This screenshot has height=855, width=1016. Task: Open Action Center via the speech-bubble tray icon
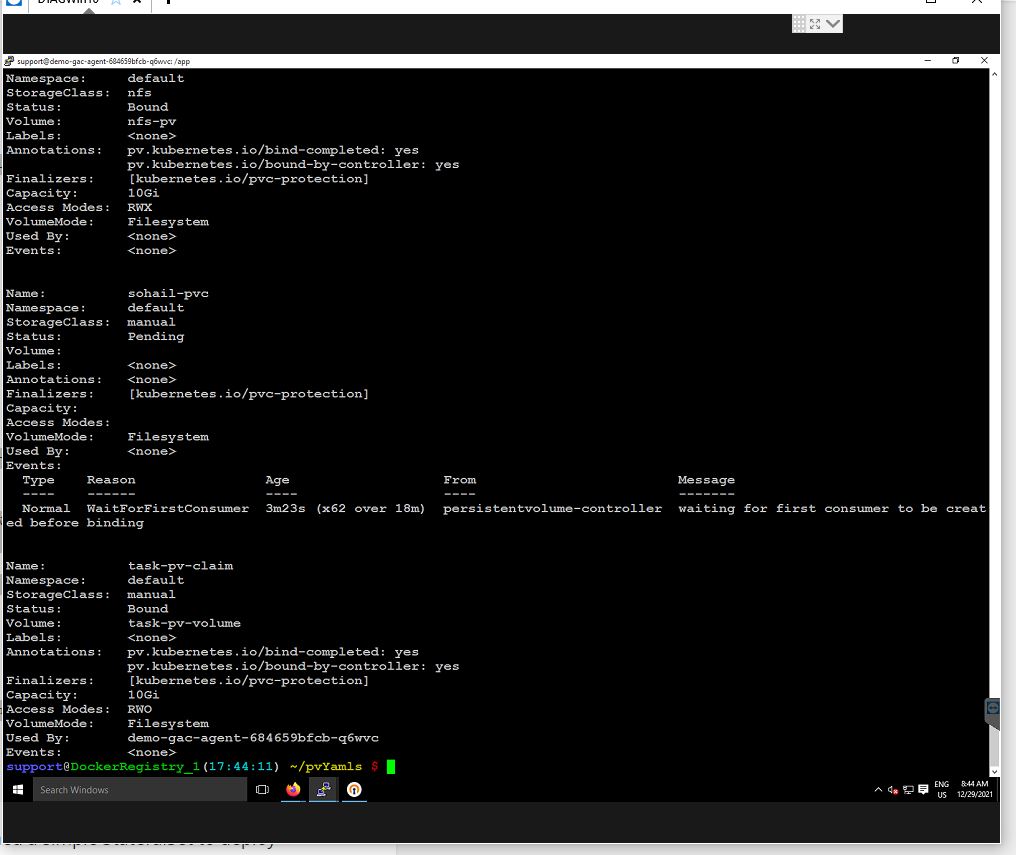[922, 789]
